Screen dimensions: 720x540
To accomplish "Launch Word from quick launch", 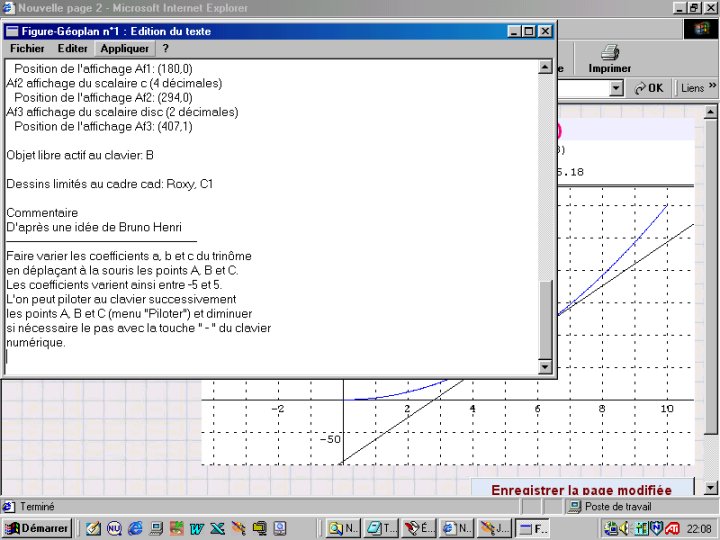I will [197, 529].
